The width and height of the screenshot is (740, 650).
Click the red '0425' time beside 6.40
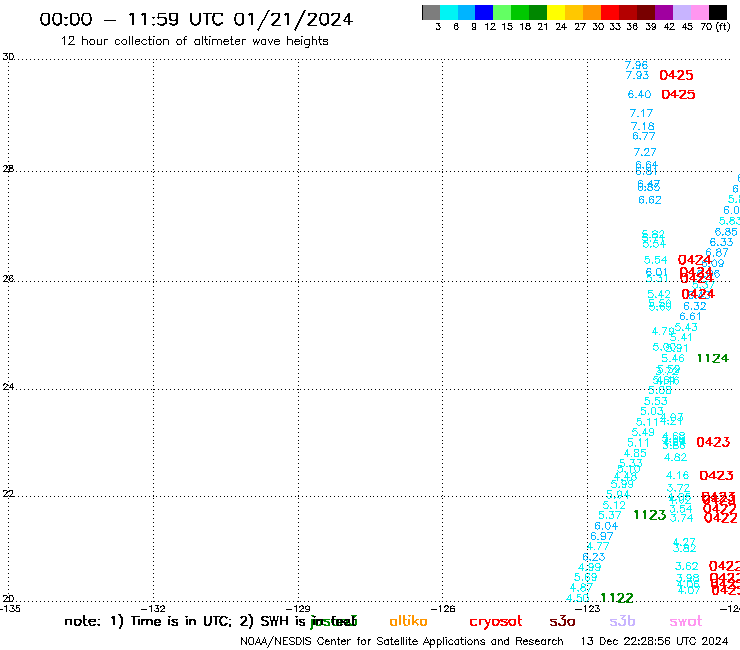pos(678,94)
